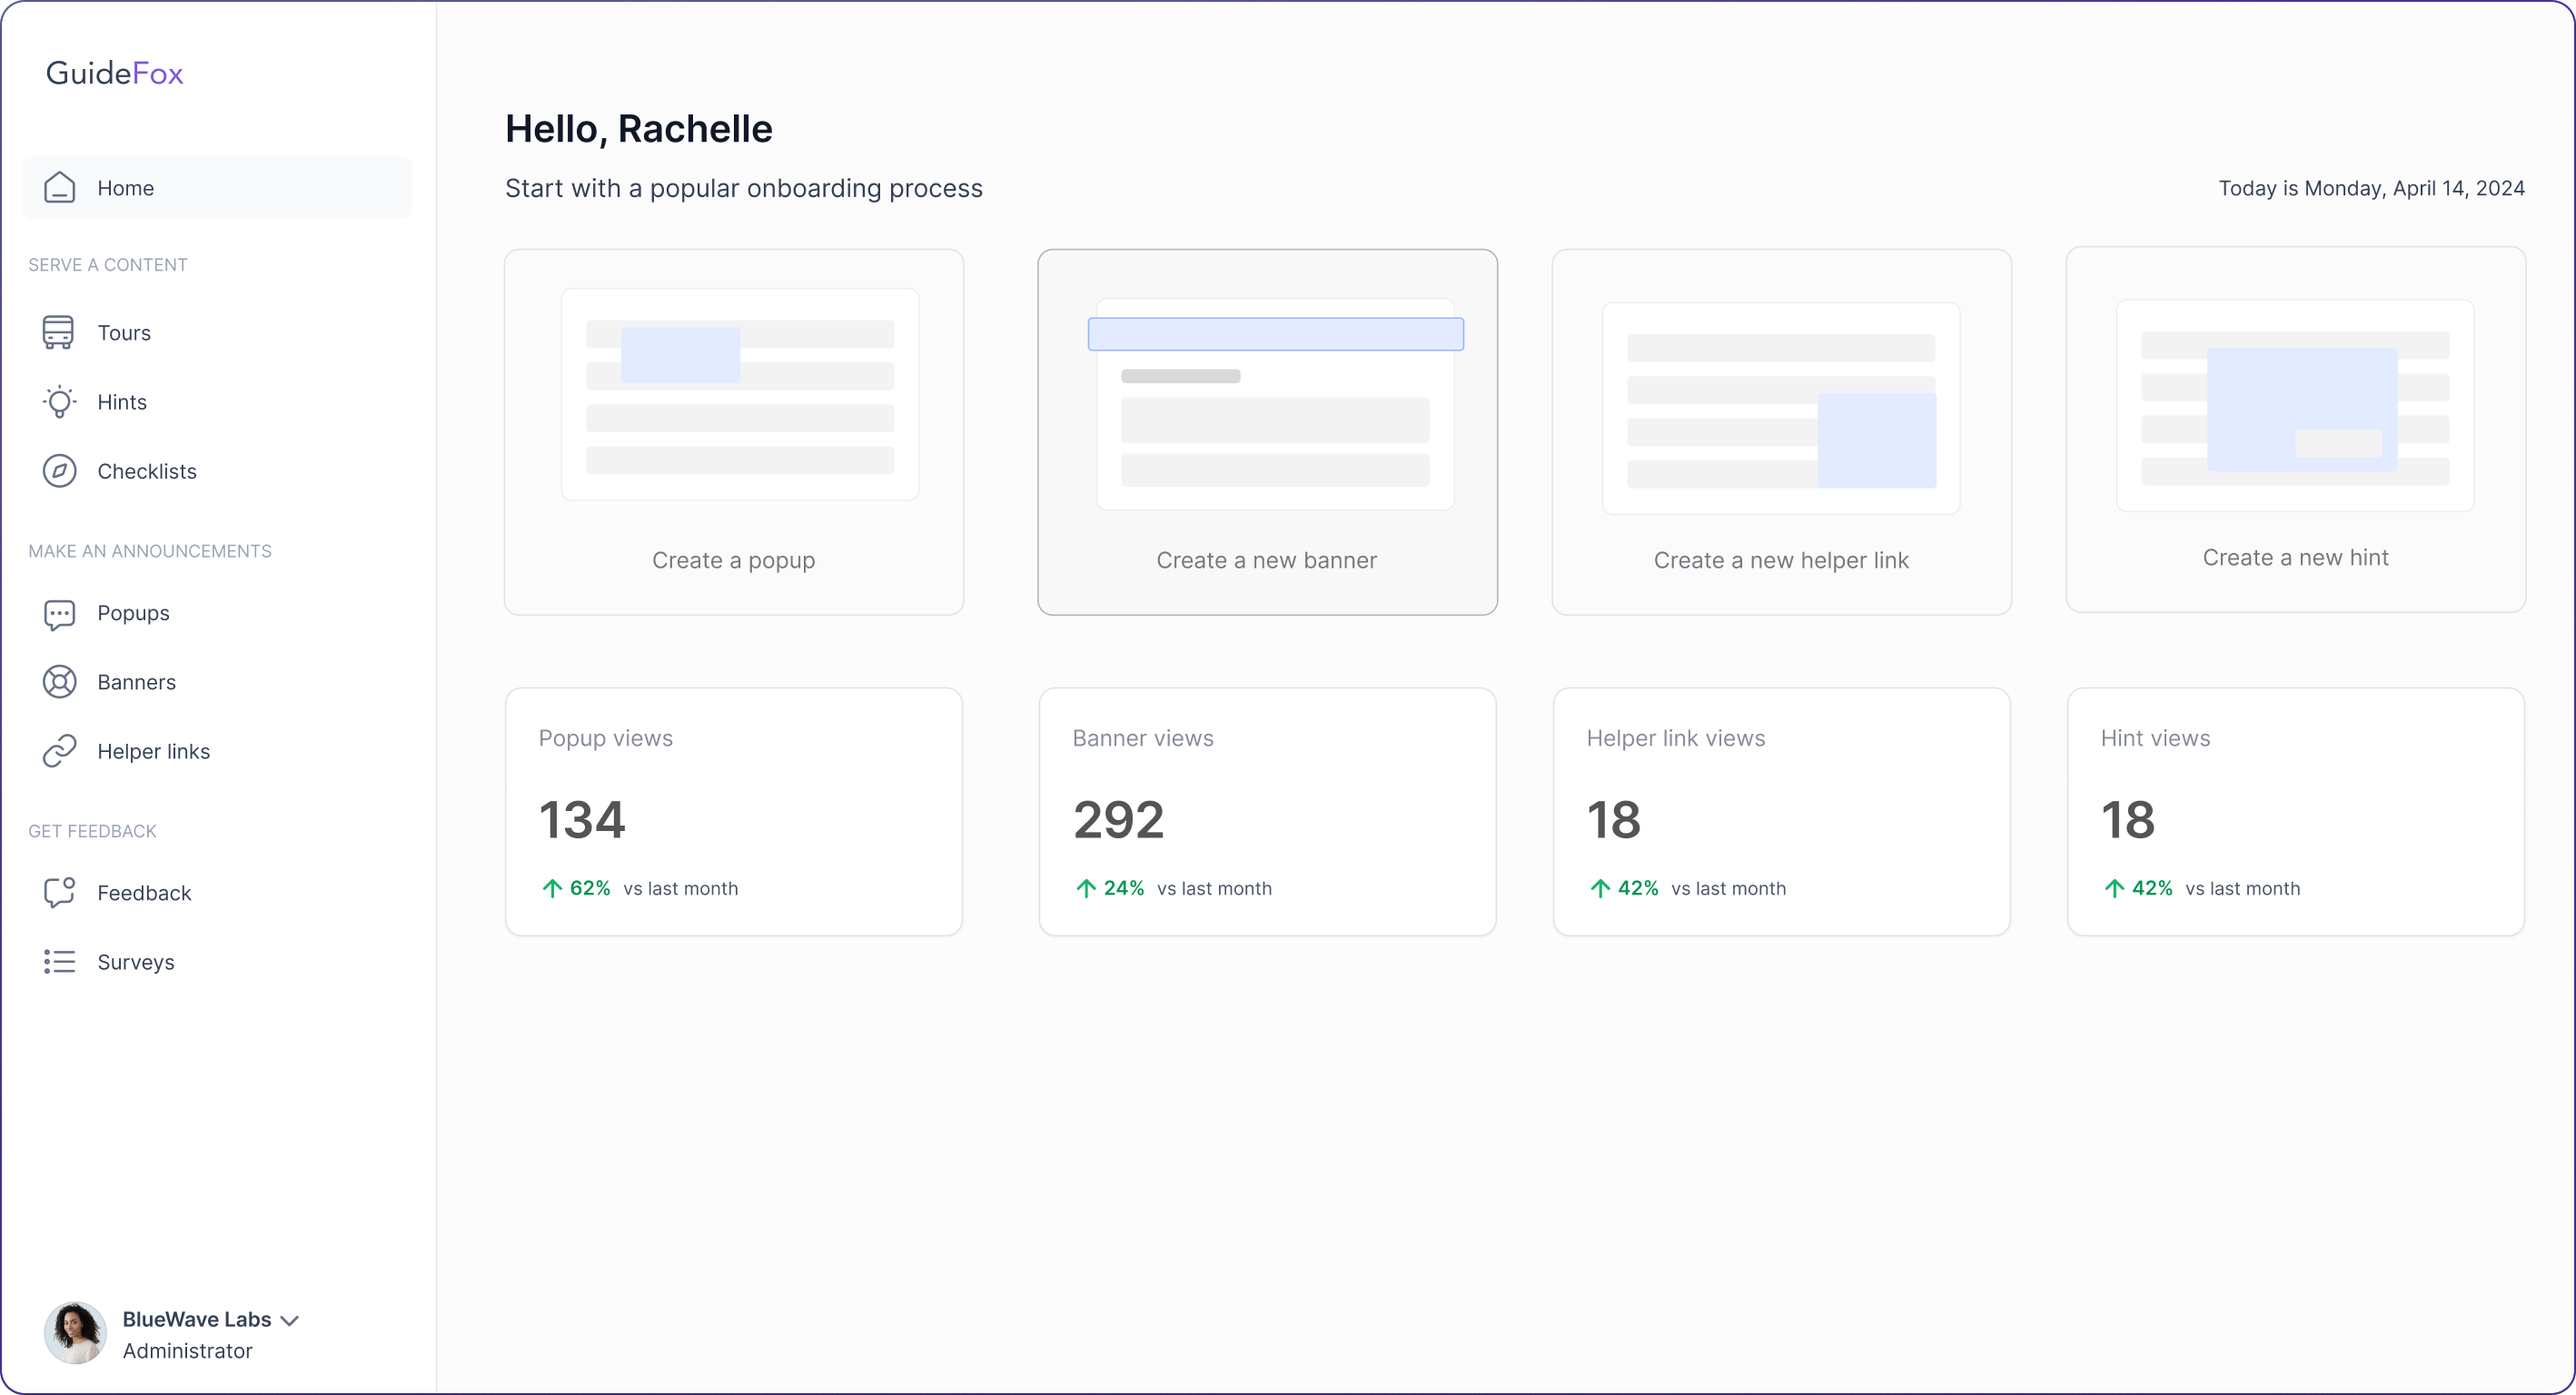Image resolution: width=2576 pixels, height=1395 pixels.
Task: Click the Hints lightbulb icon
Action: click(59, 401)
